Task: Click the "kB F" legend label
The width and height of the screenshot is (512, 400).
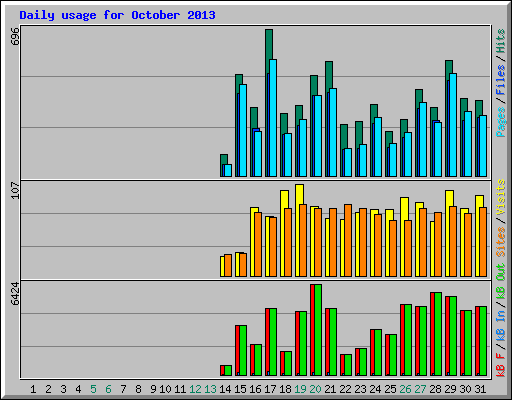Action: click(x=501, y=365)
